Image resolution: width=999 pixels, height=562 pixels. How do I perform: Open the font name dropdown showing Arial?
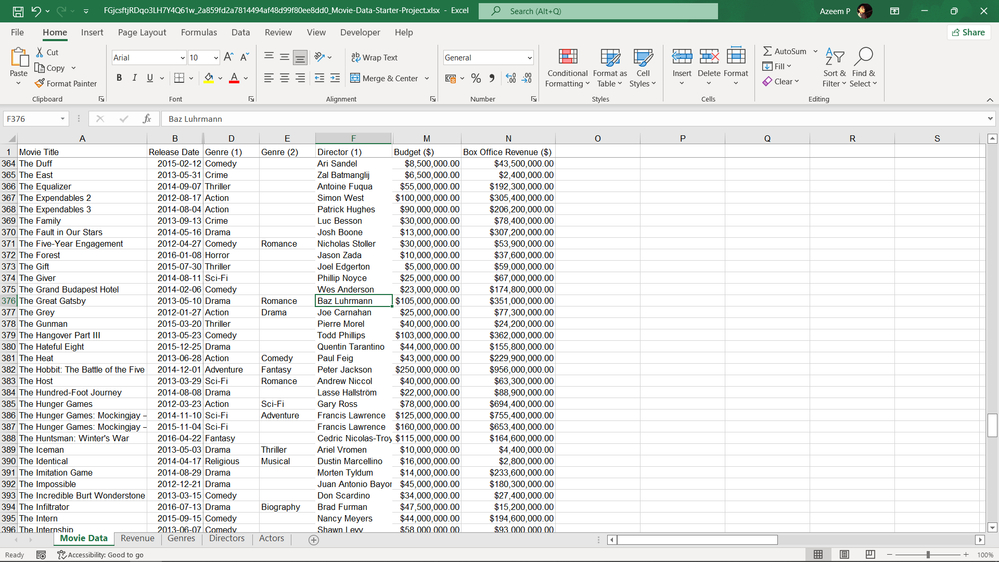(x=182, y=58)
